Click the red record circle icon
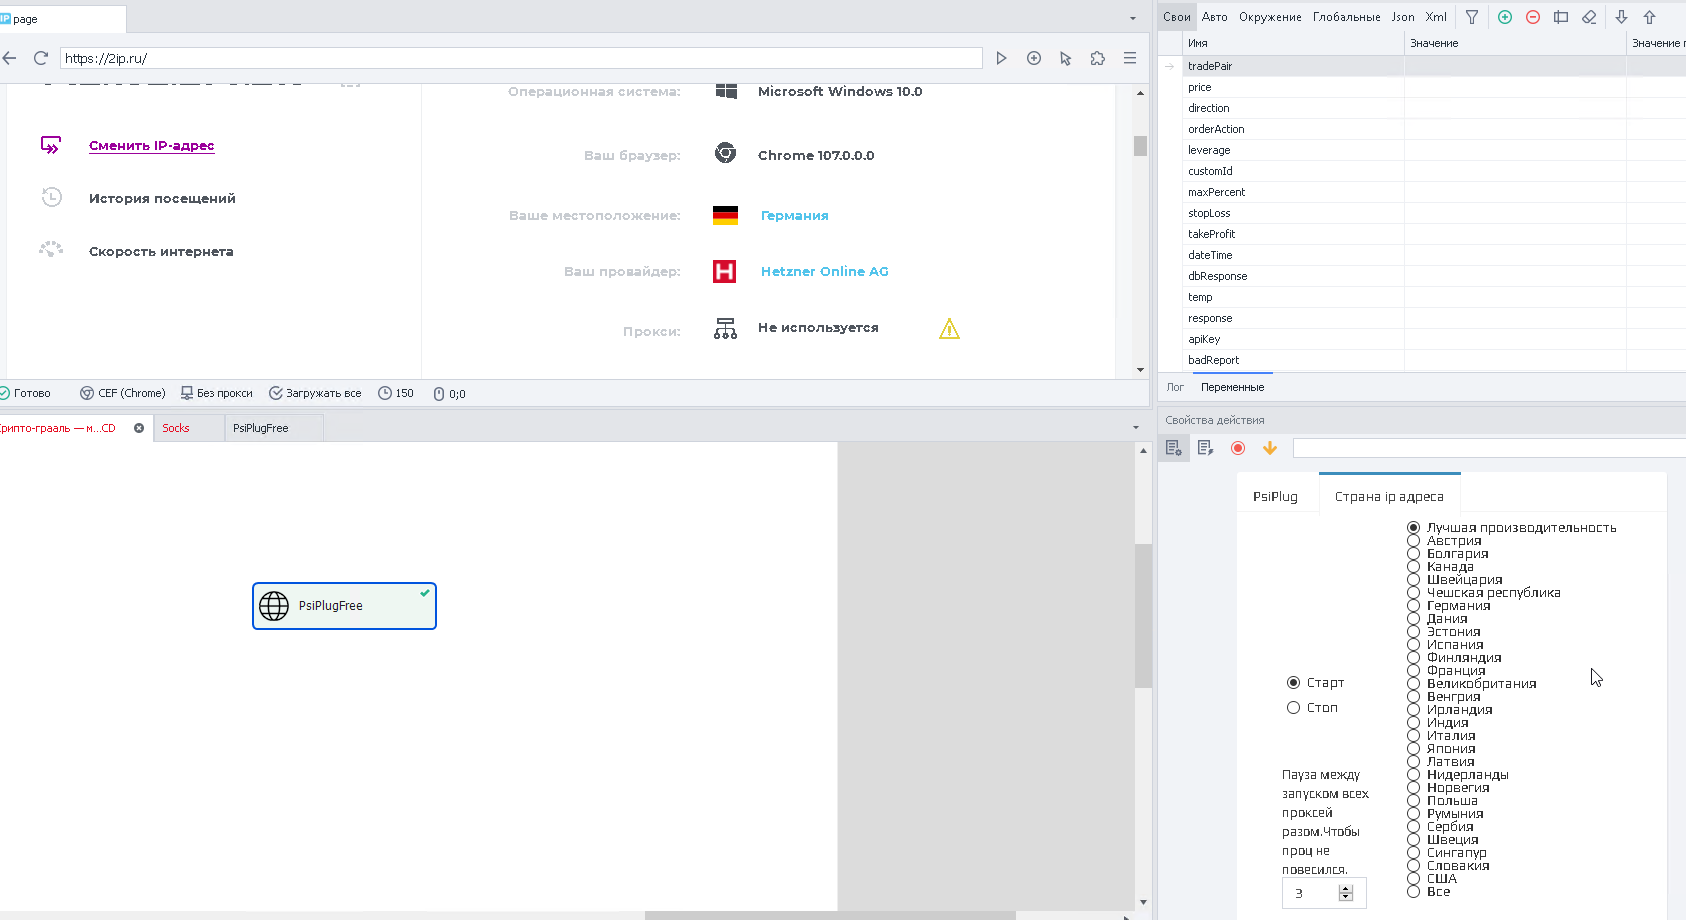 coord(1238,448)
